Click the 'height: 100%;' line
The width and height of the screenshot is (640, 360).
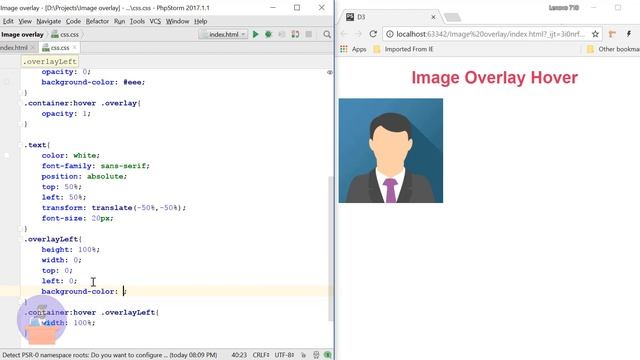70,249
